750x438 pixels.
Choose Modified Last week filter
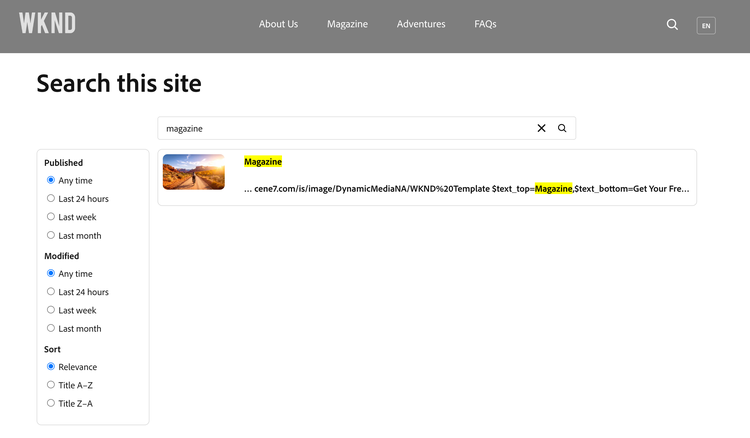coord(51,310)
